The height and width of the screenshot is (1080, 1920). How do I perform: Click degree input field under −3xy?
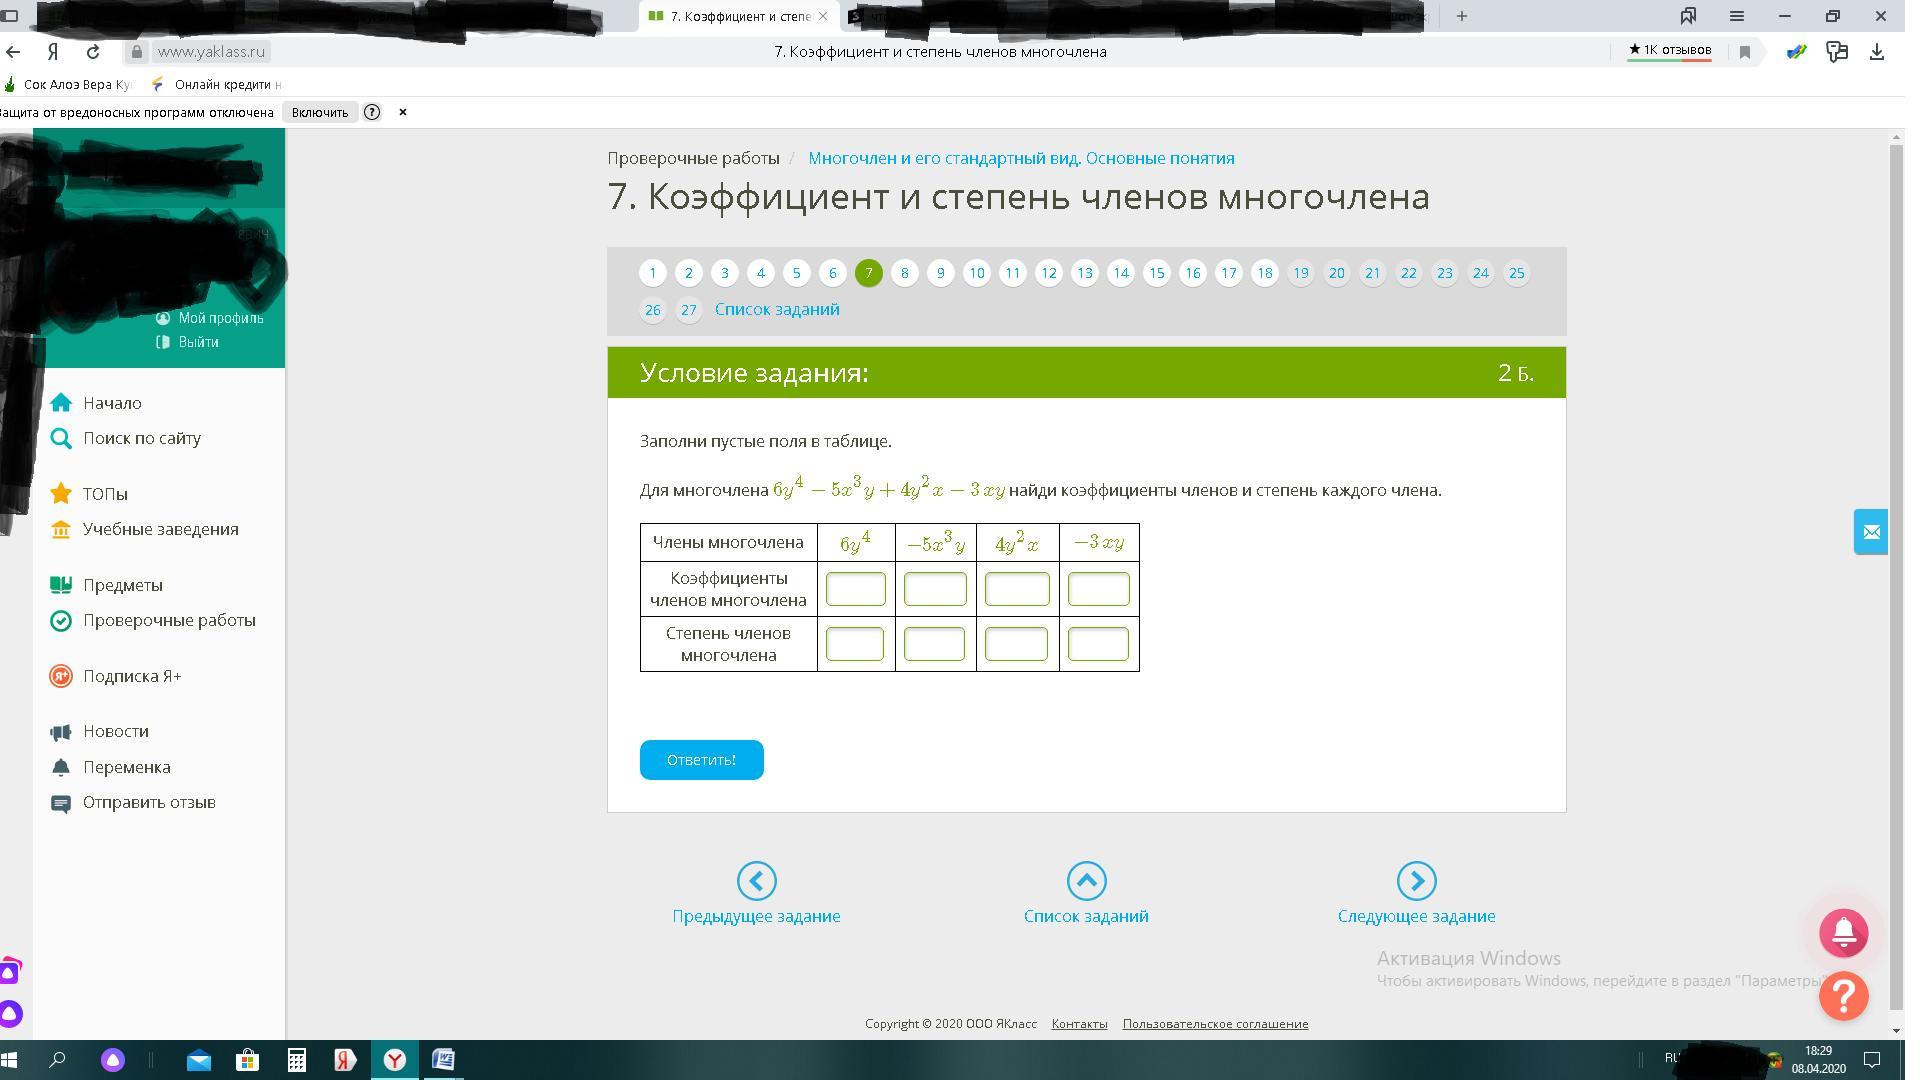pos(1098,644)
